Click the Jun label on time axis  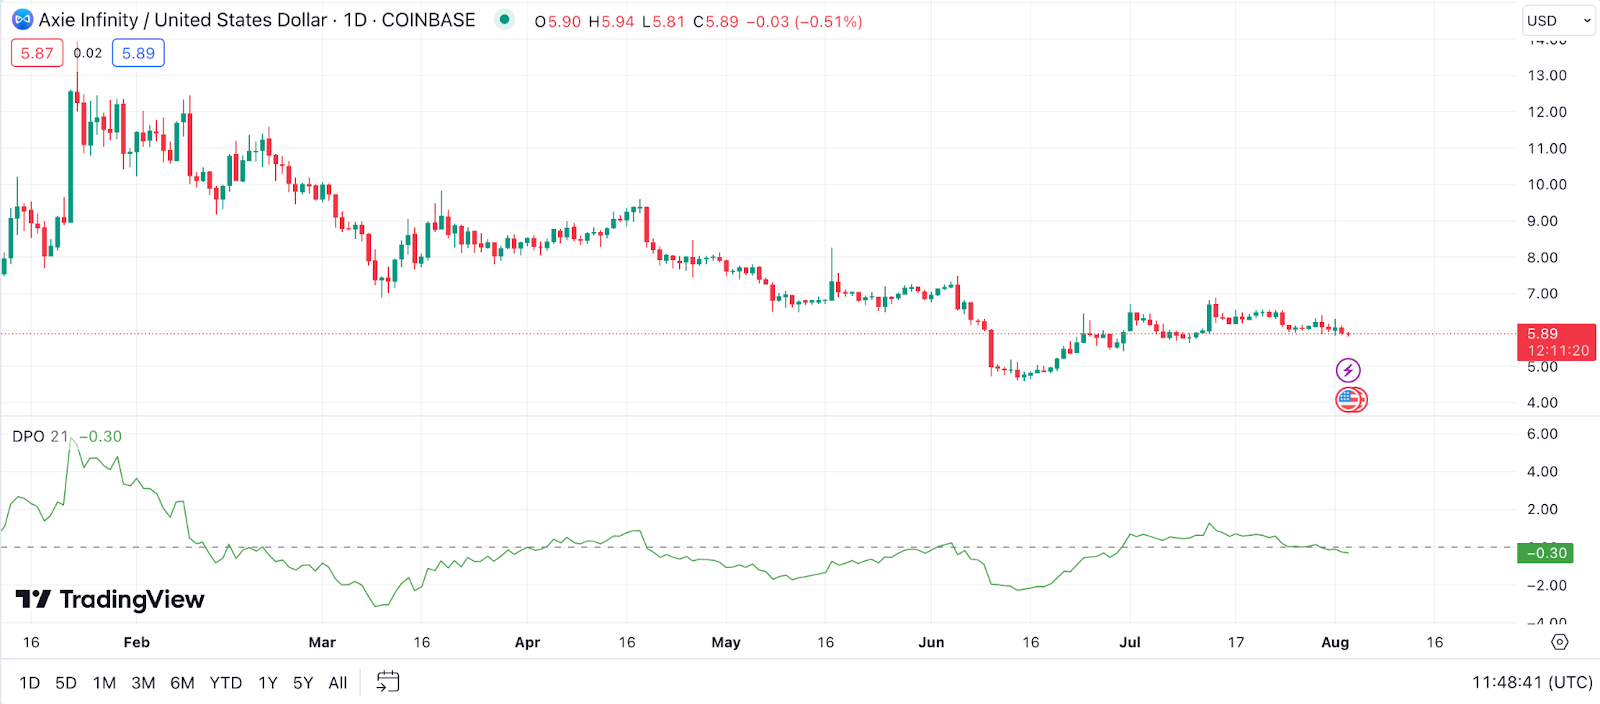tap(931, 642)
